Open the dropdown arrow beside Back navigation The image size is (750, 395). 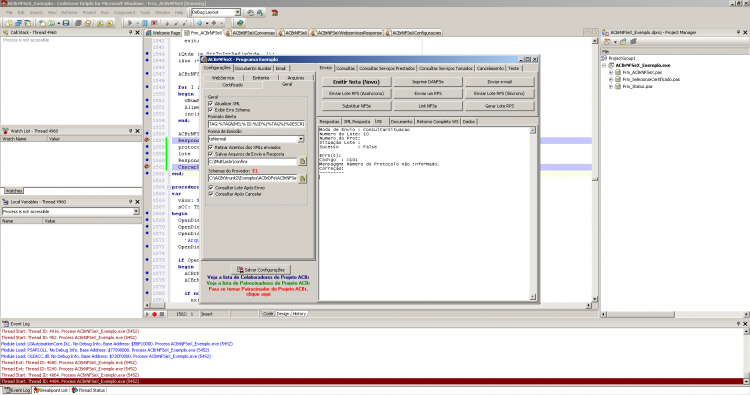pyautogui.click(x=207, y=23)
